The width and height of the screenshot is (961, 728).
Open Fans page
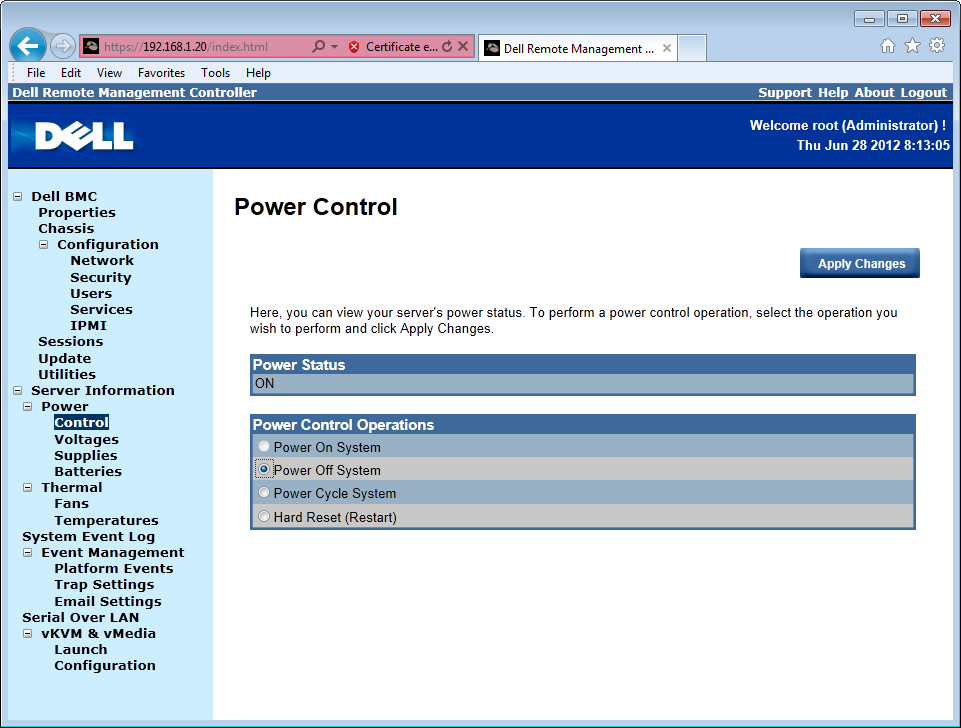click(71, 504)
